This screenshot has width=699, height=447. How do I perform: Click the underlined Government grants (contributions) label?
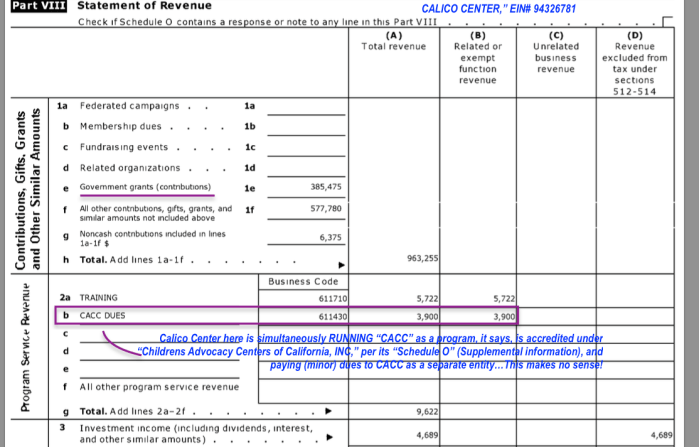(x=145, y=187)
